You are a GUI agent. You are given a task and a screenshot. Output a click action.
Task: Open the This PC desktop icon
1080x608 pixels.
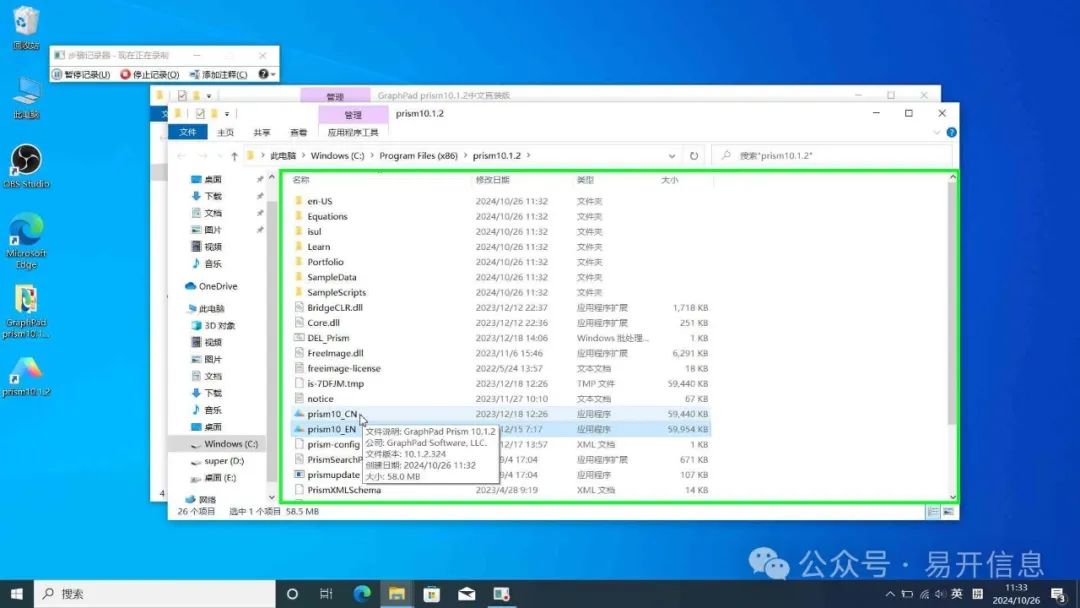pos(25,98)
